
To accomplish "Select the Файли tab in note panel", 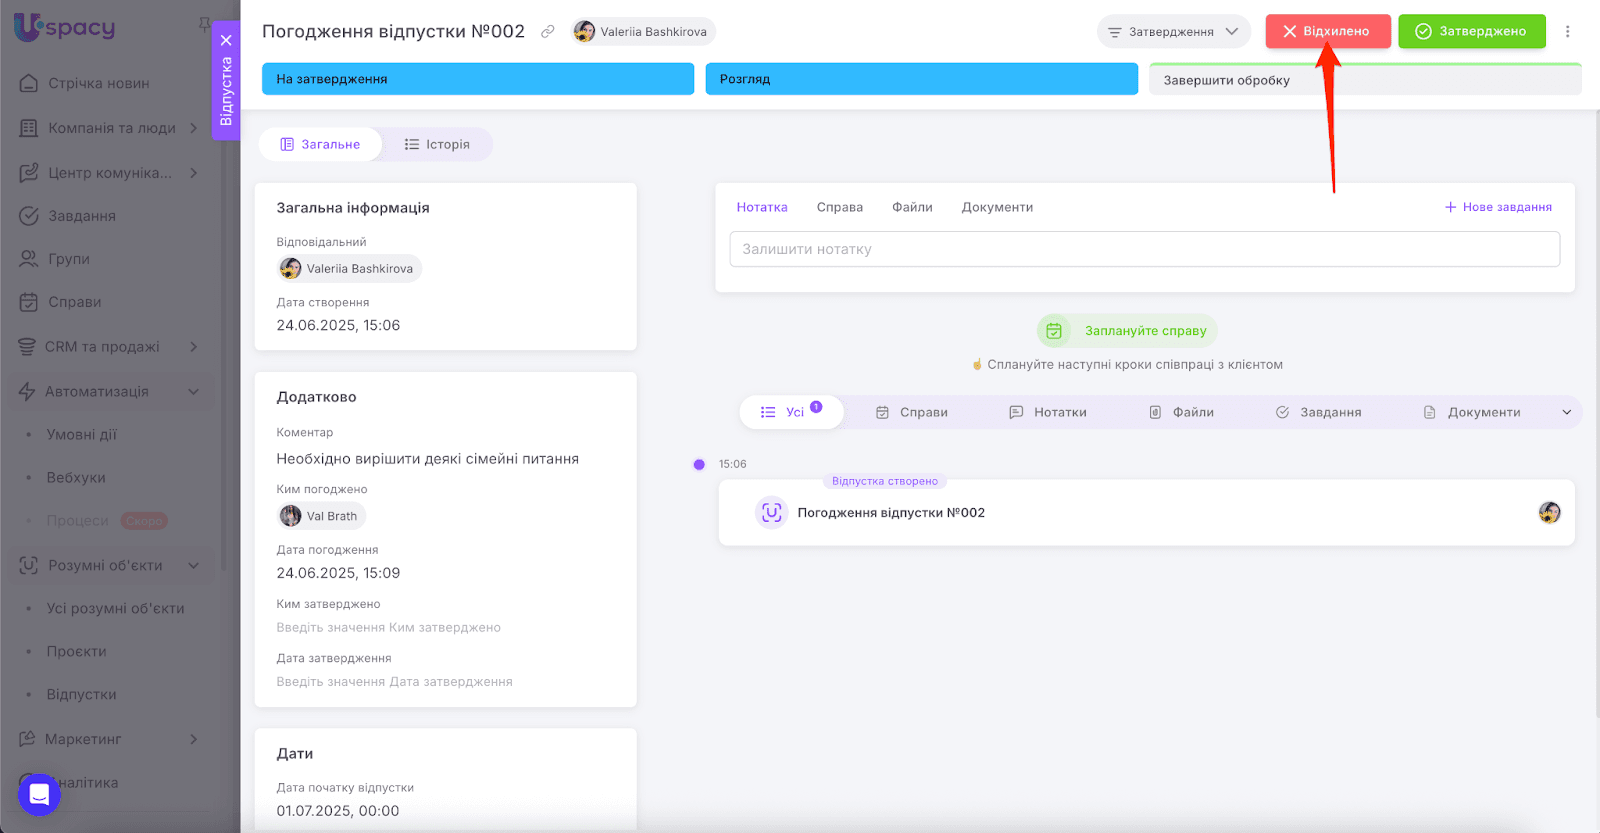I will point(912,207).
